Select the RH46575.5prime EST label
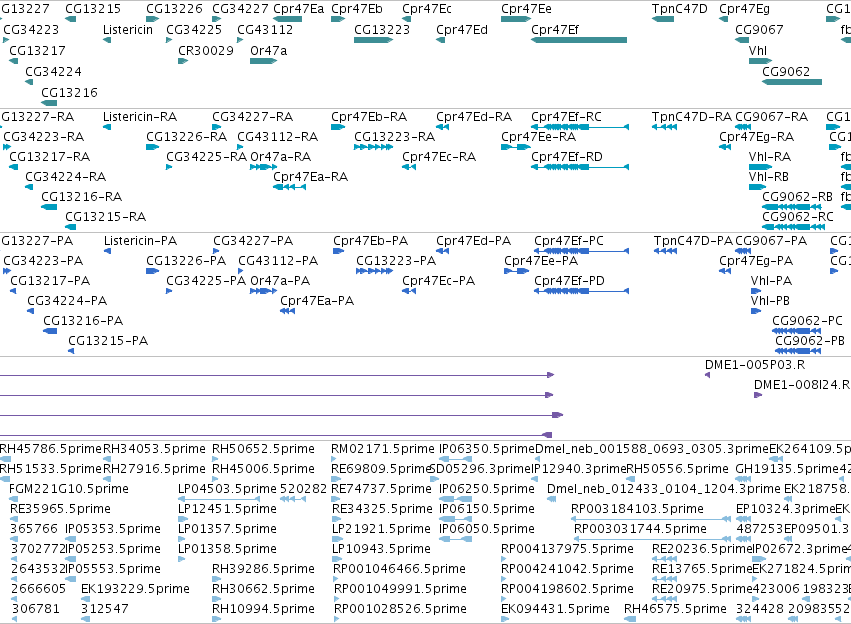Image resolution: width=851 pixels, height=624 pixels. click(x=675, y=609)
